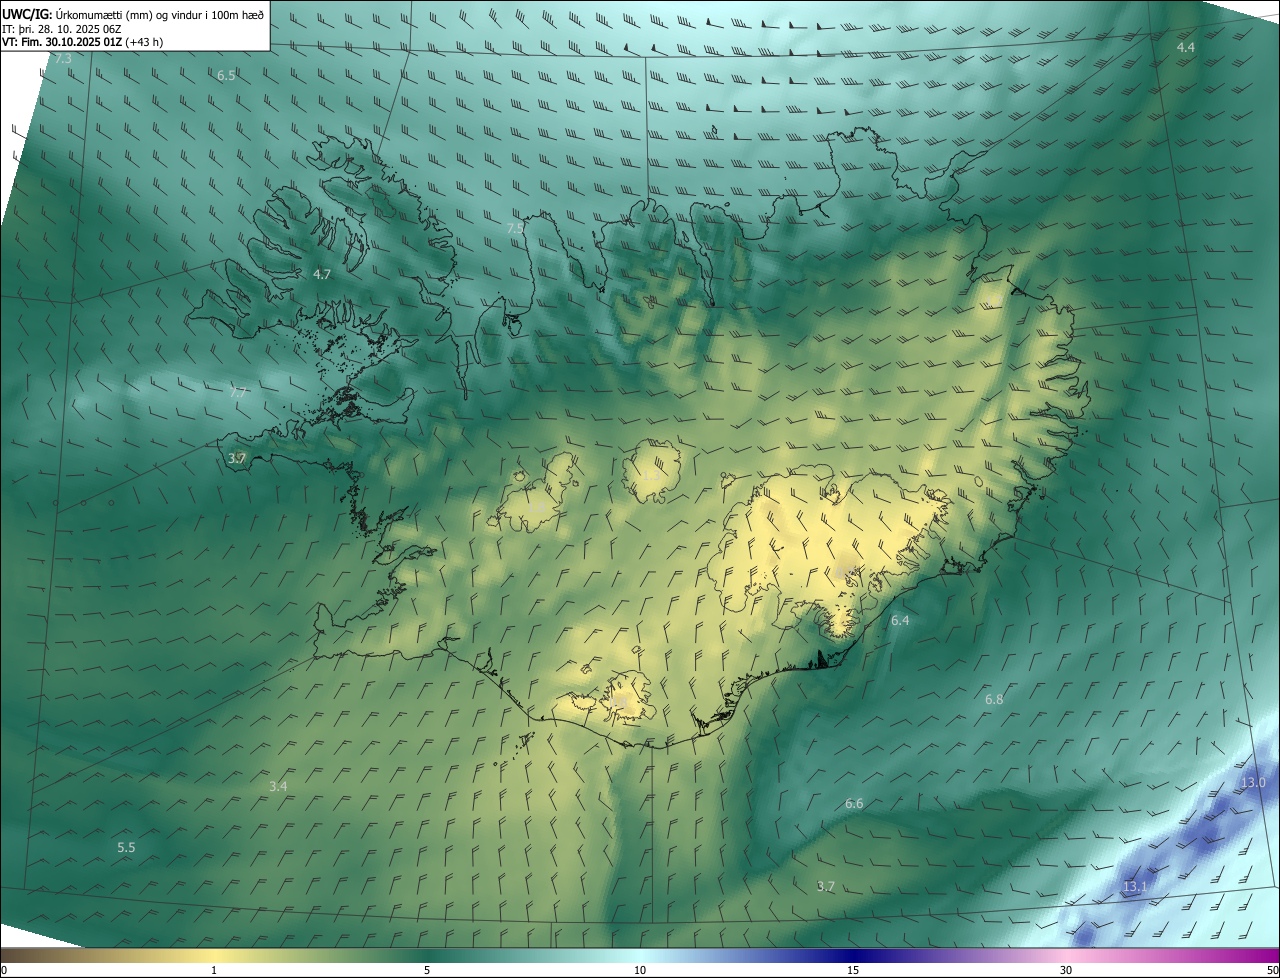This screenshot has width=1280, height=978.
Task: Click the 13.0 value in the blue band
Action: (x=1253, y=782)
